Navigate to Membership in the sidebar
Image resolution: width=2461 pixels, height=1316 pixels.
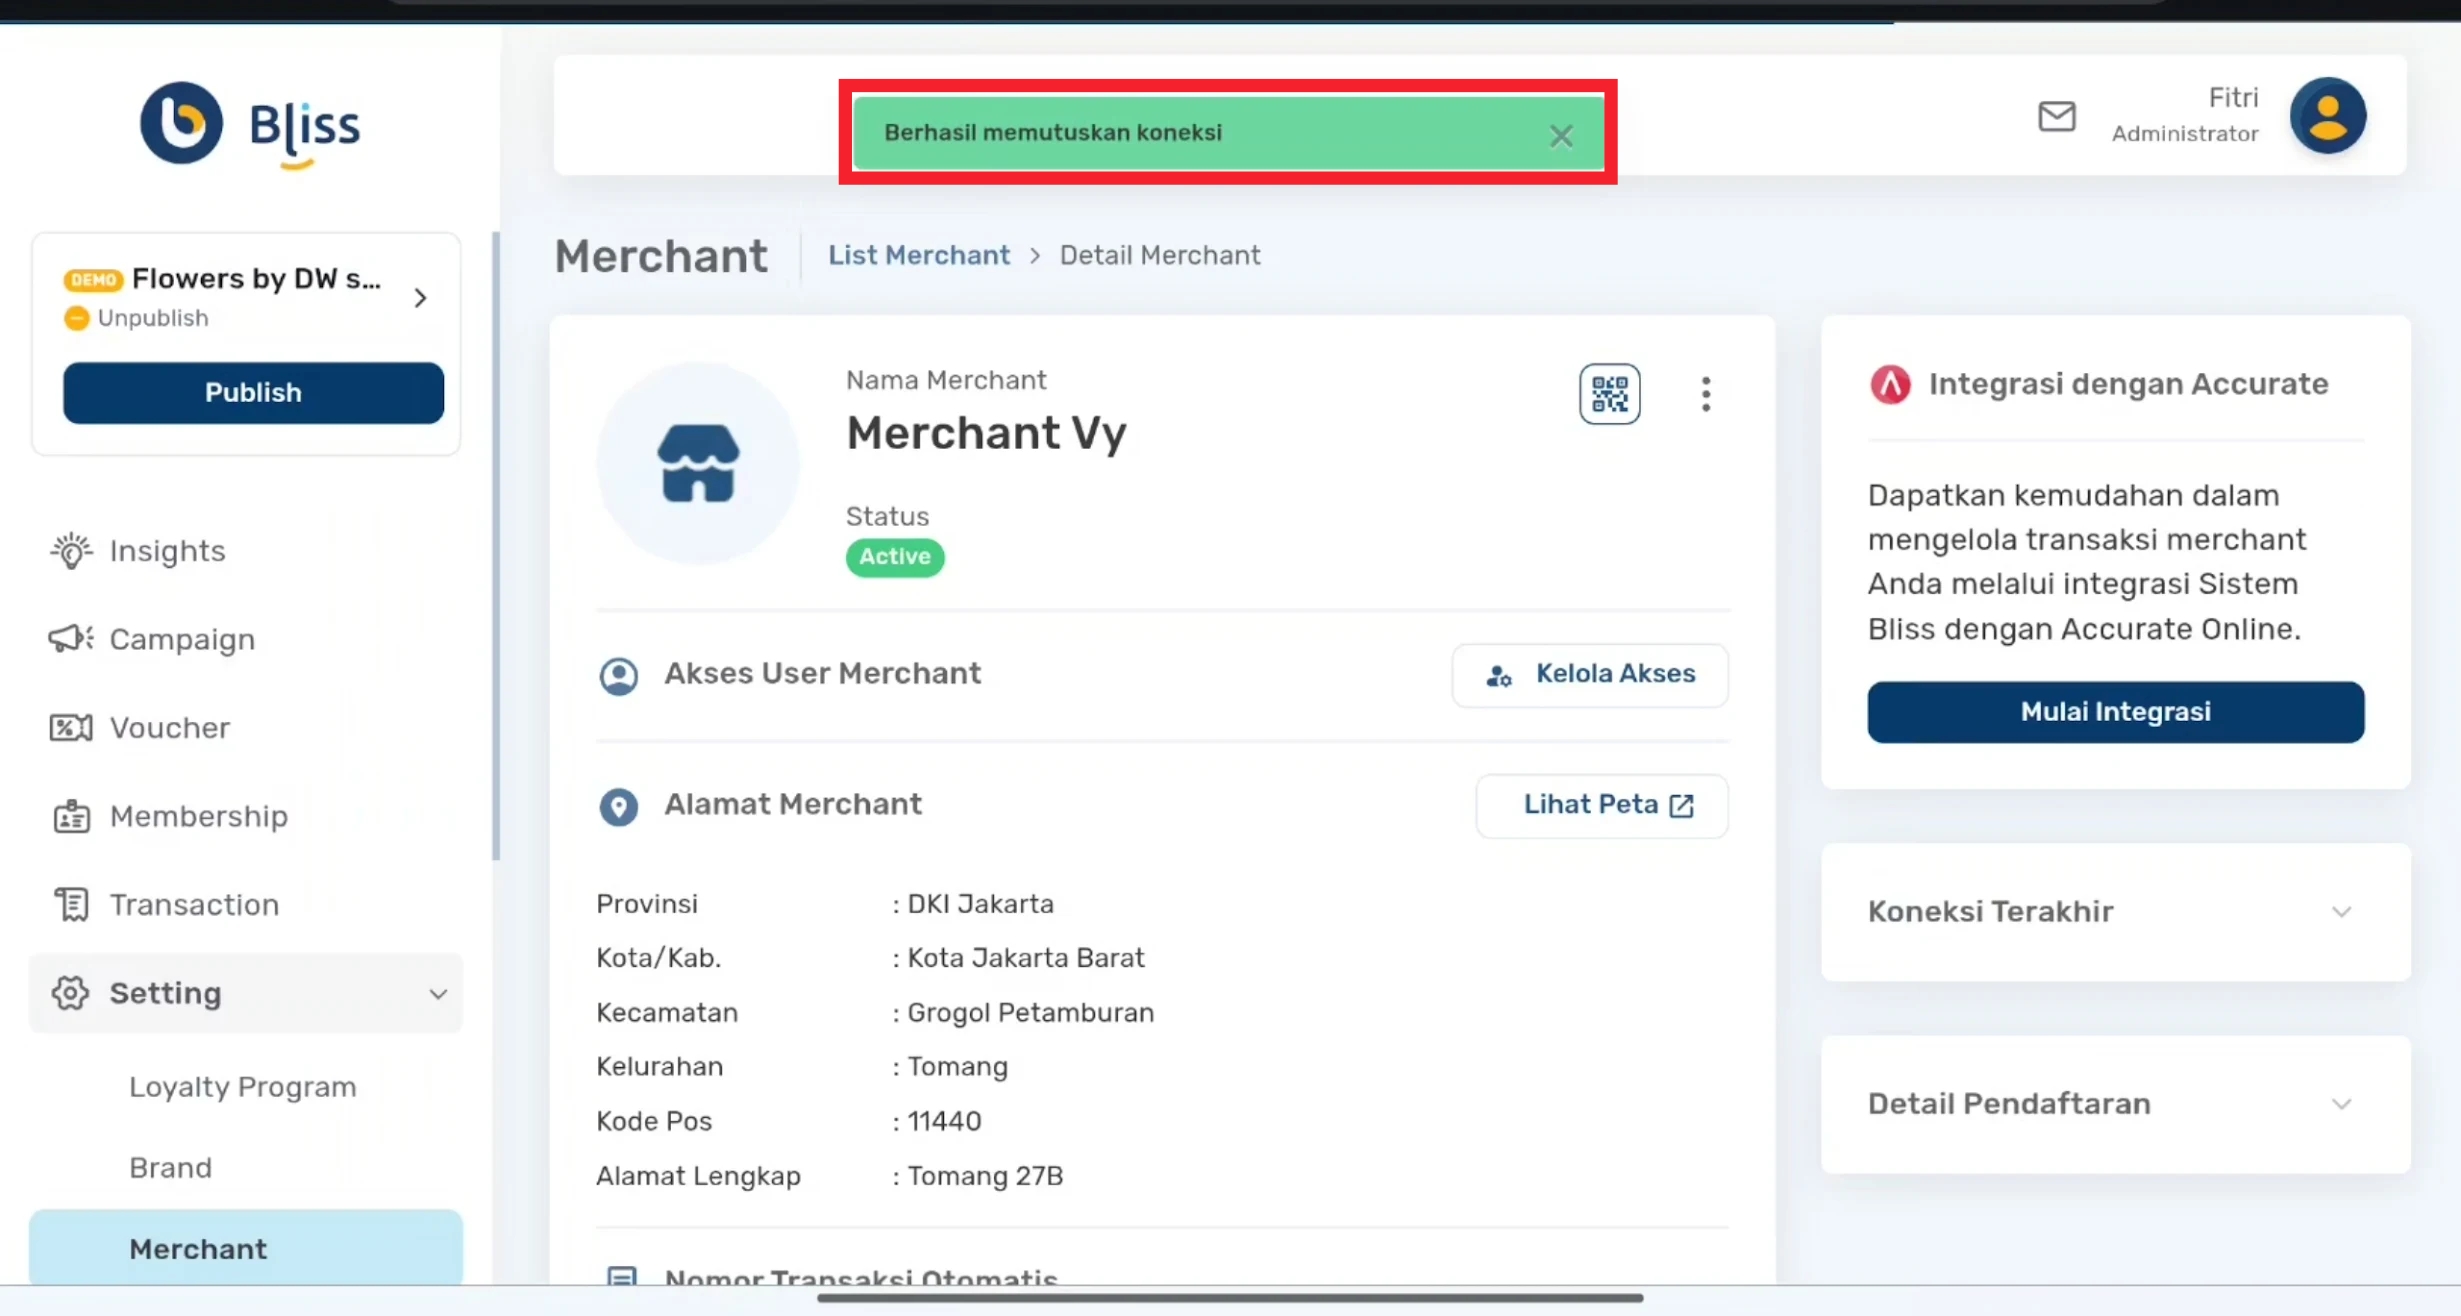coord(198,816)
